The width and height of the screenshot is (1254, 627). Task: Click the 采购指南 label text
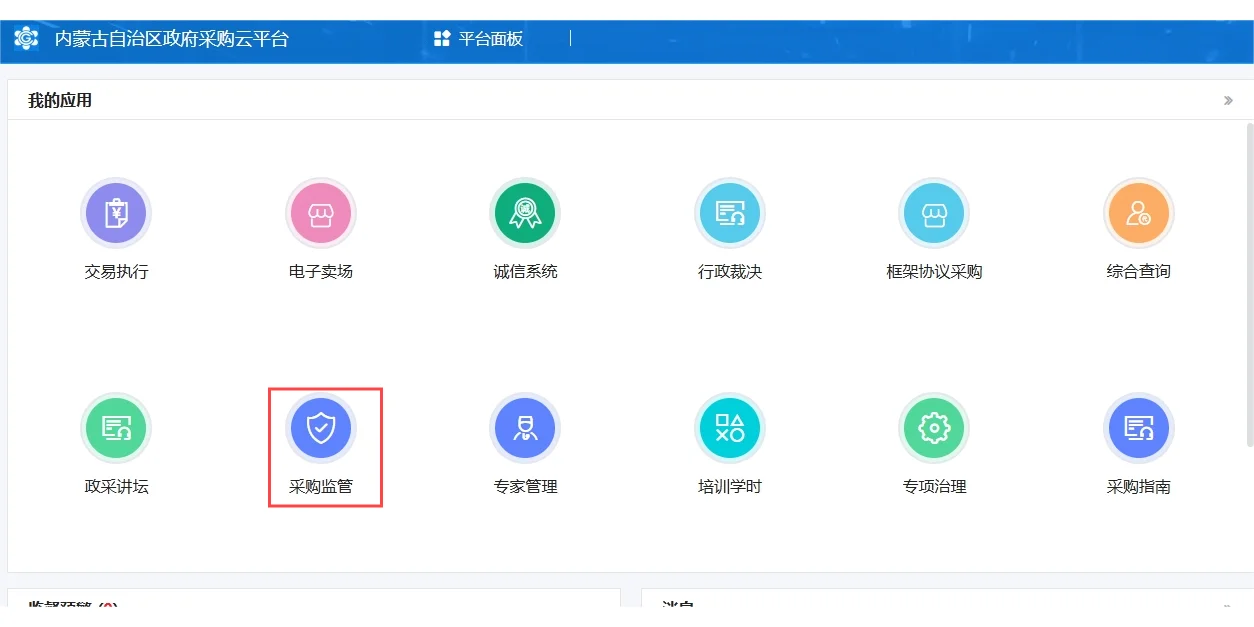click(1139, 487)
